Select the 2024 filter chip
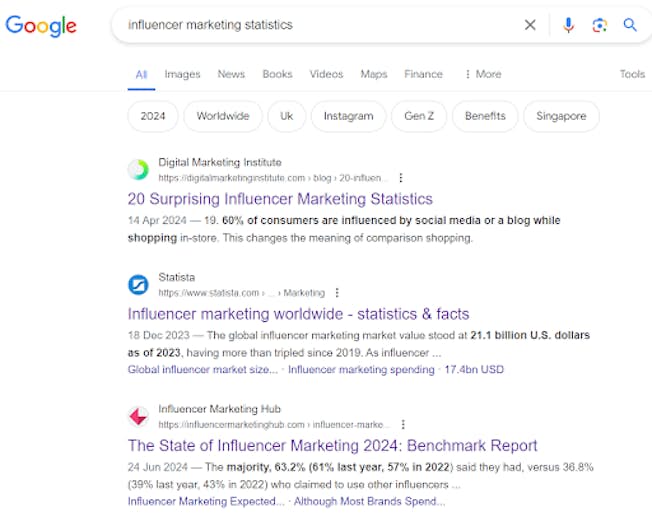 point(153,116)
